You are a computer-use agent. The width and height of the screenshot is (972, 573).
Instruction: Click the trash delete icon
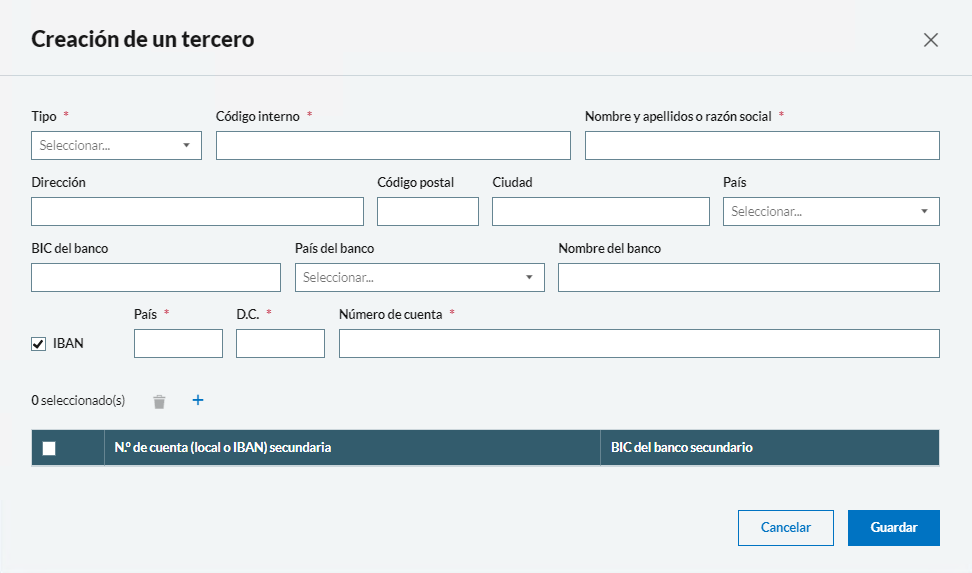[x=159, y=401]
